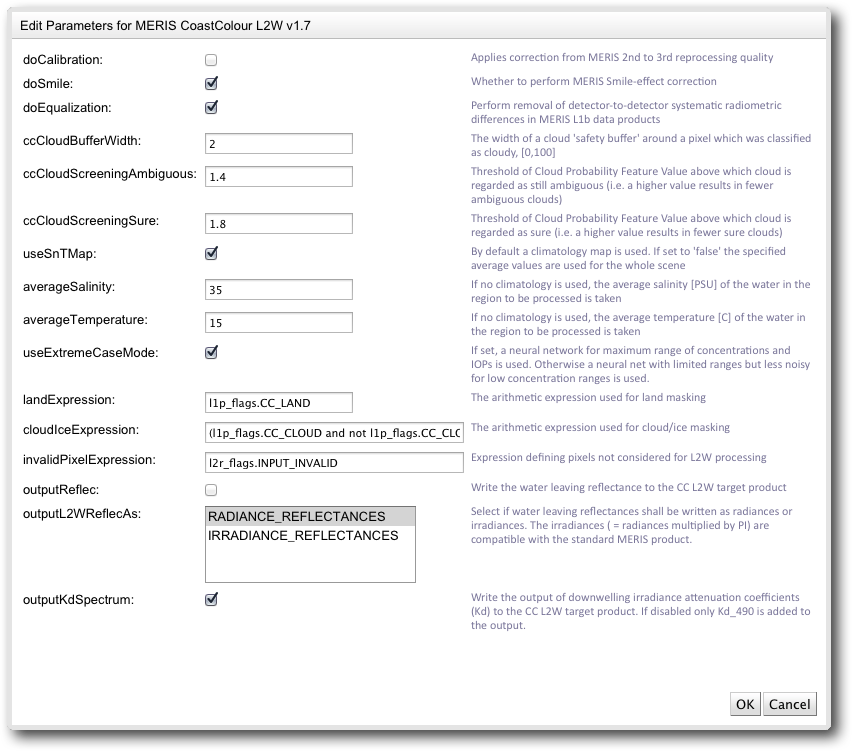Disable the useSnTMap checkbox

point(211,254)
